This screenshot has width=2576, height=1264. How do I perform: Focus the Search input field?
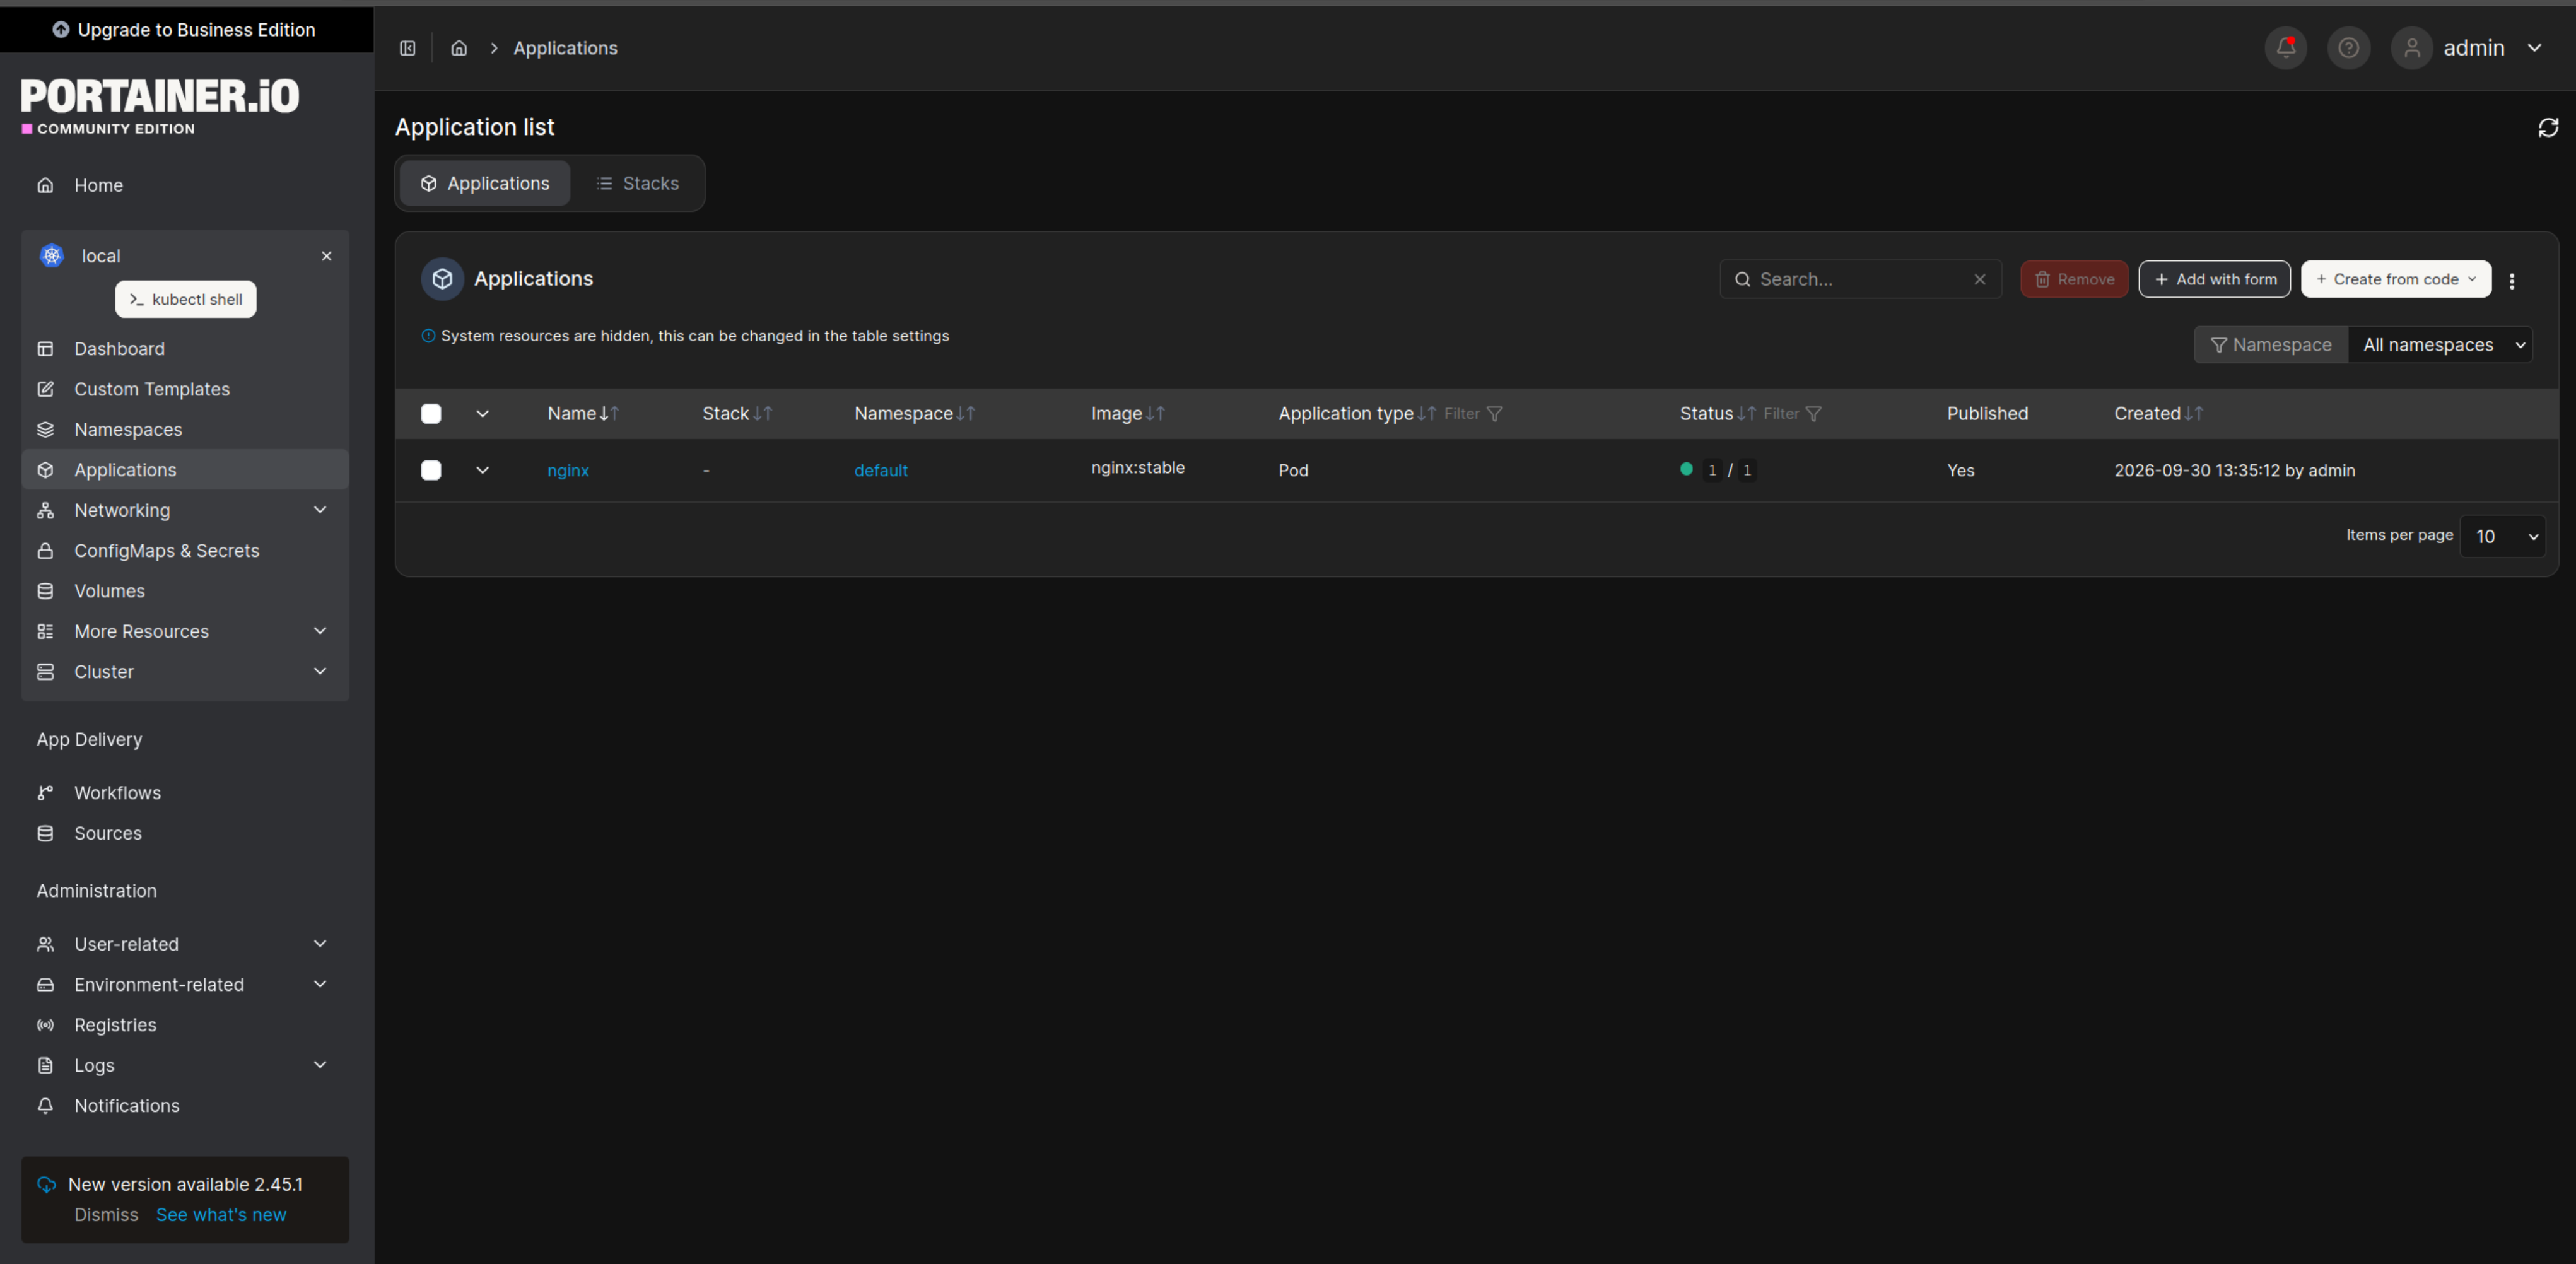[1860, 279]
